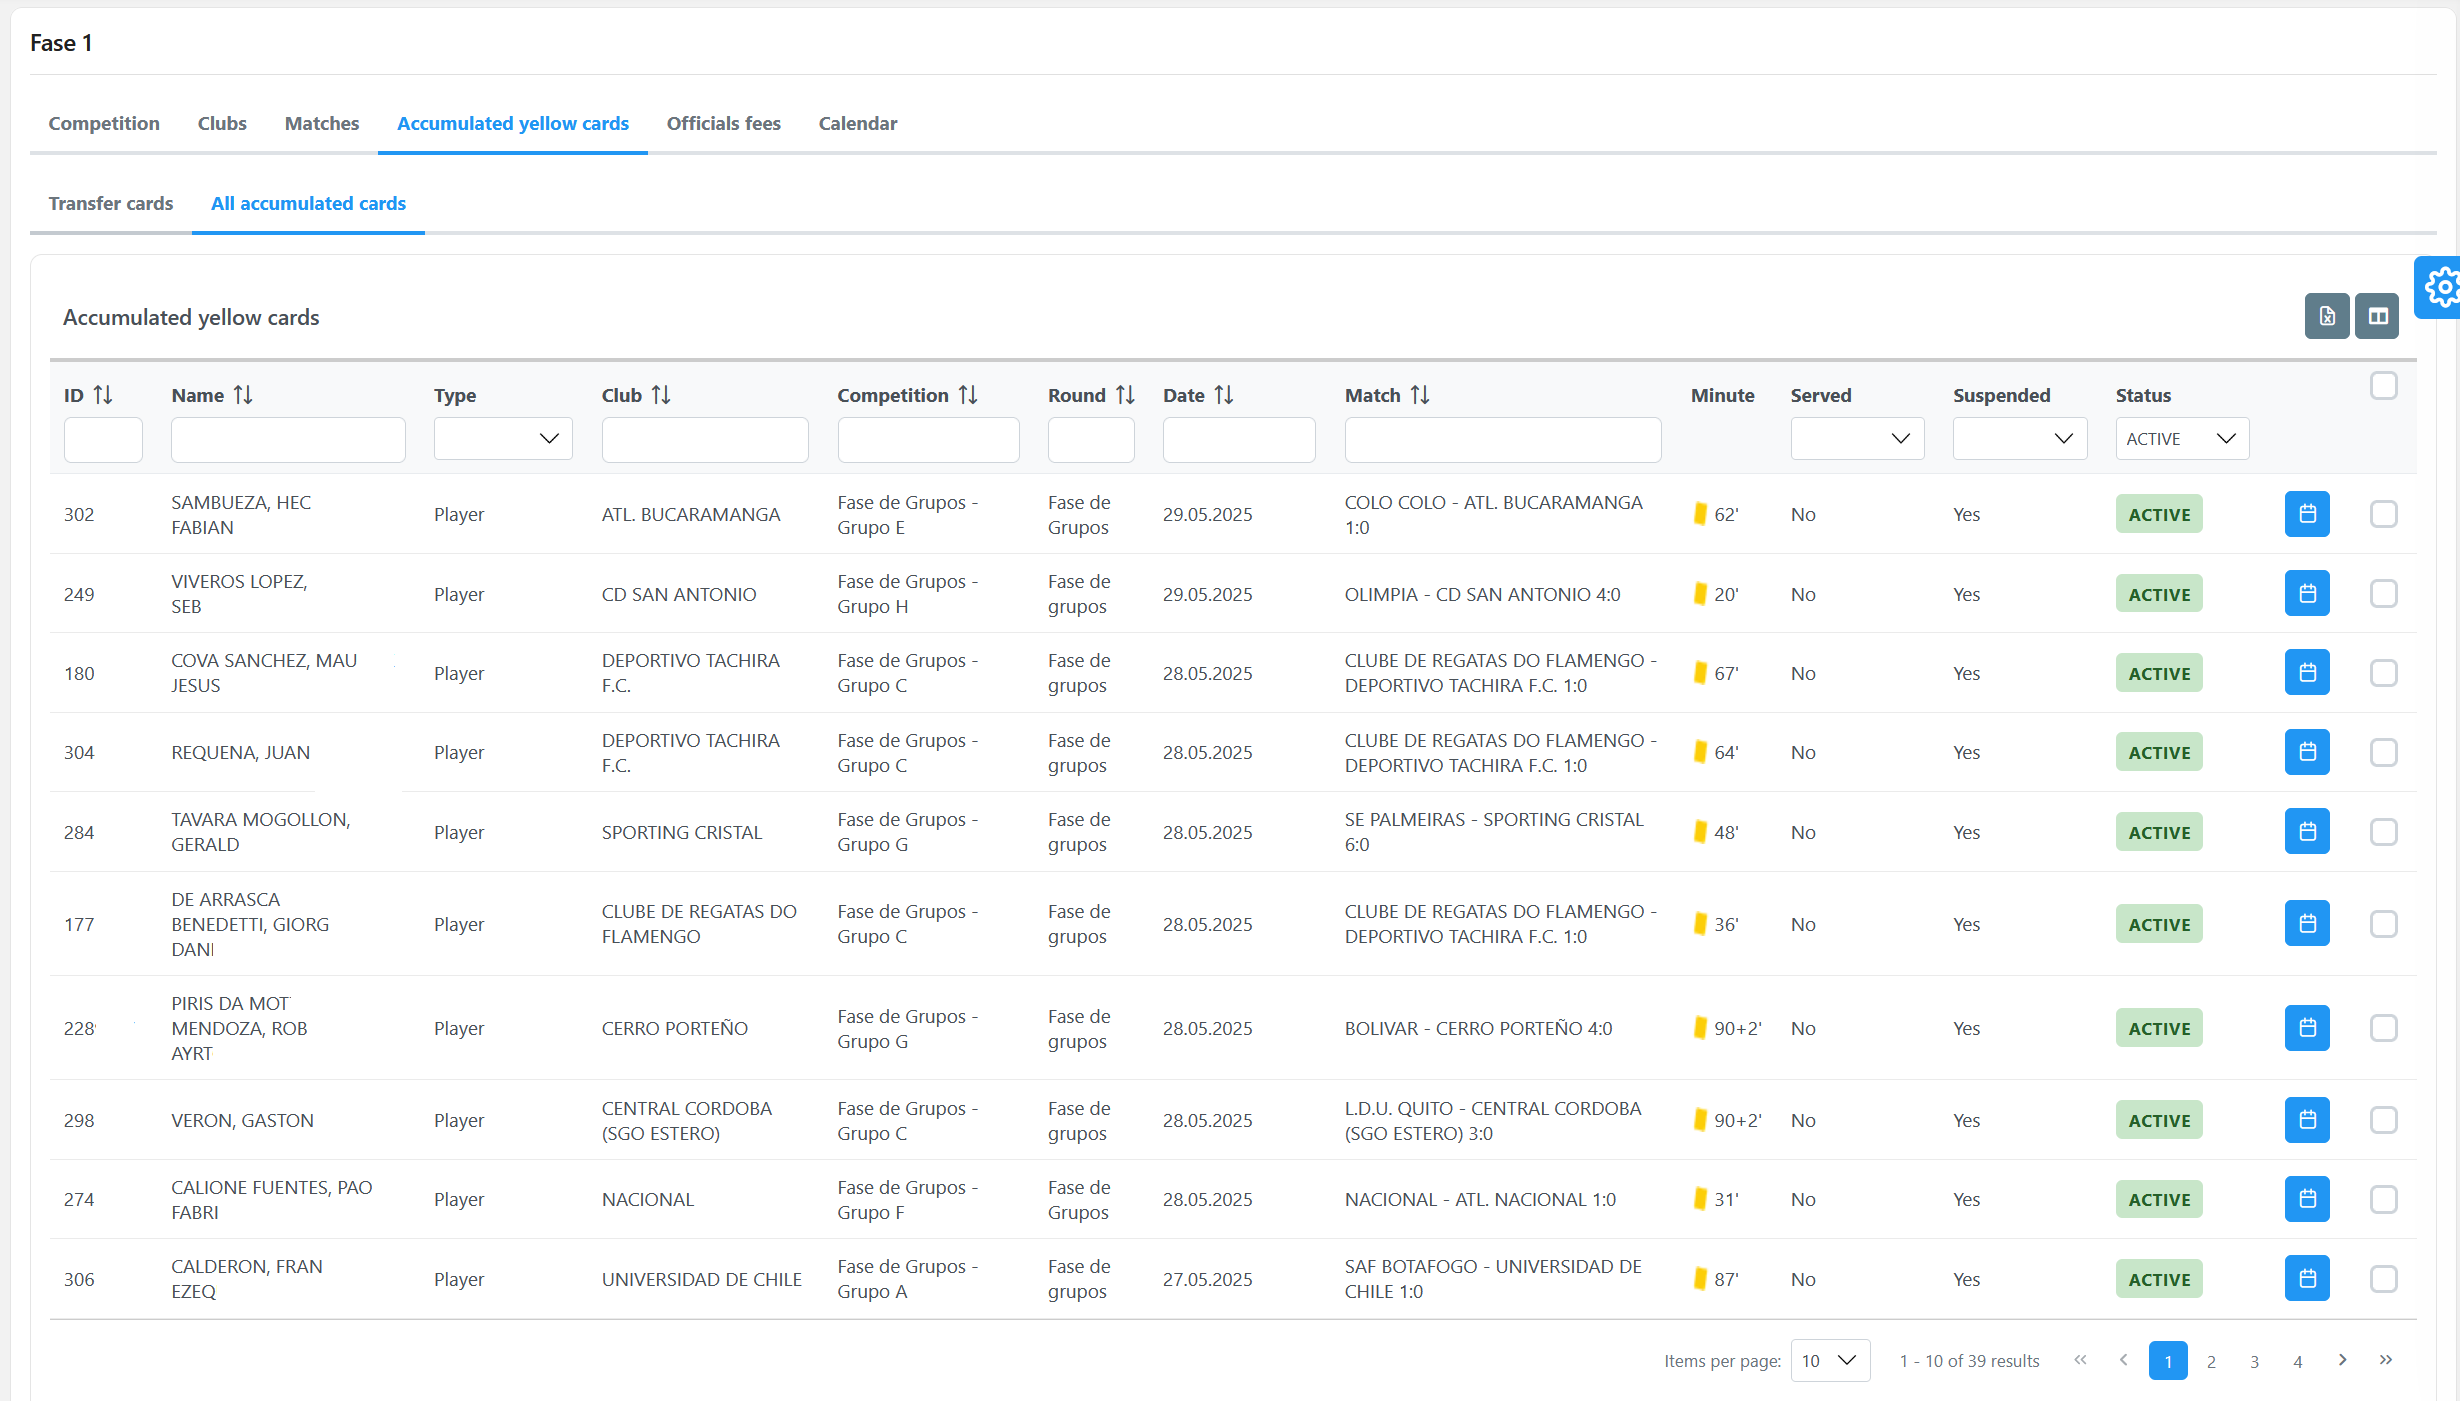
Task: Click calendar icon for REQUENA, JUAN row
Action: 2307,752
